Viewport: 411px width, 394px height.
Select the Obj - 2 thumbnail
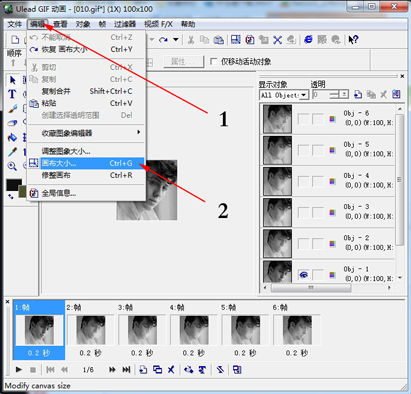click(277, 244)
